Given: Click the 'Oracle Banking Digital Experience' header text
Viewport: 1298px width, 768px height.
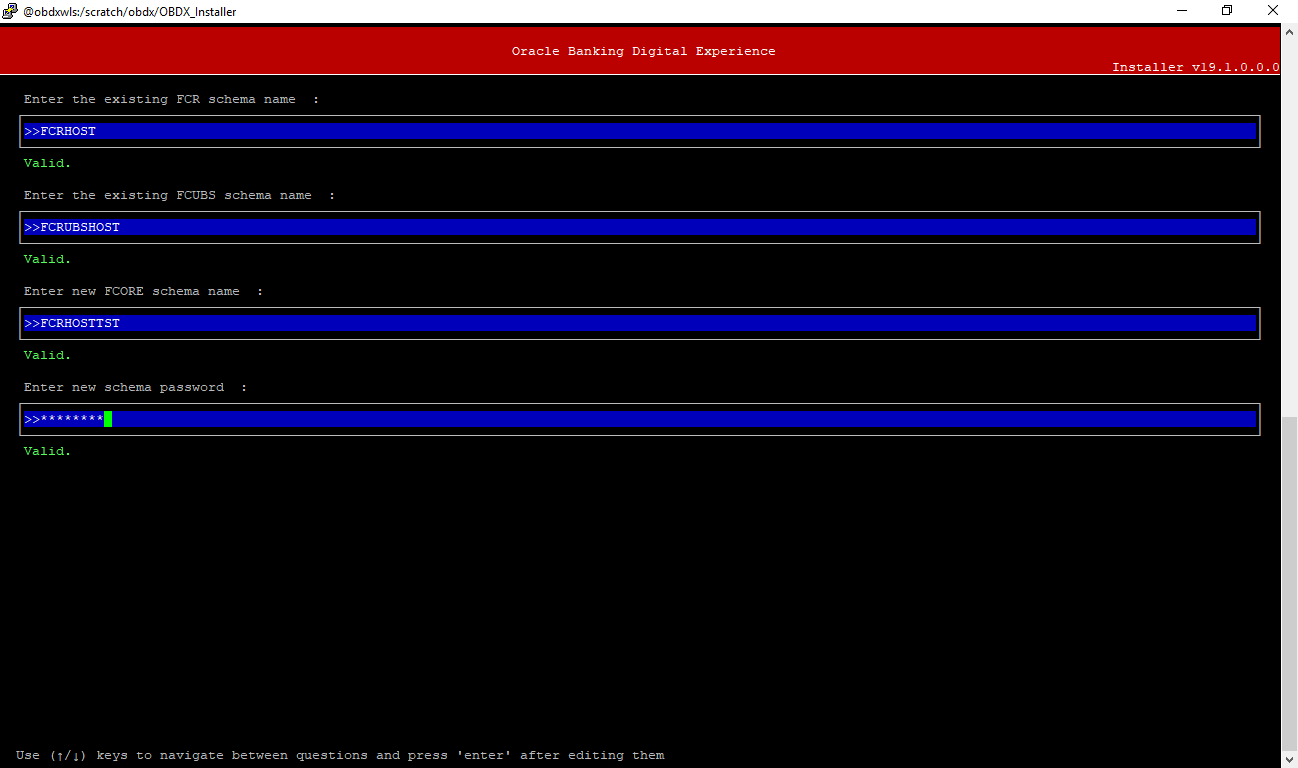Looking at the screenshot, I should pyautogui.click(x=643, y=51).
